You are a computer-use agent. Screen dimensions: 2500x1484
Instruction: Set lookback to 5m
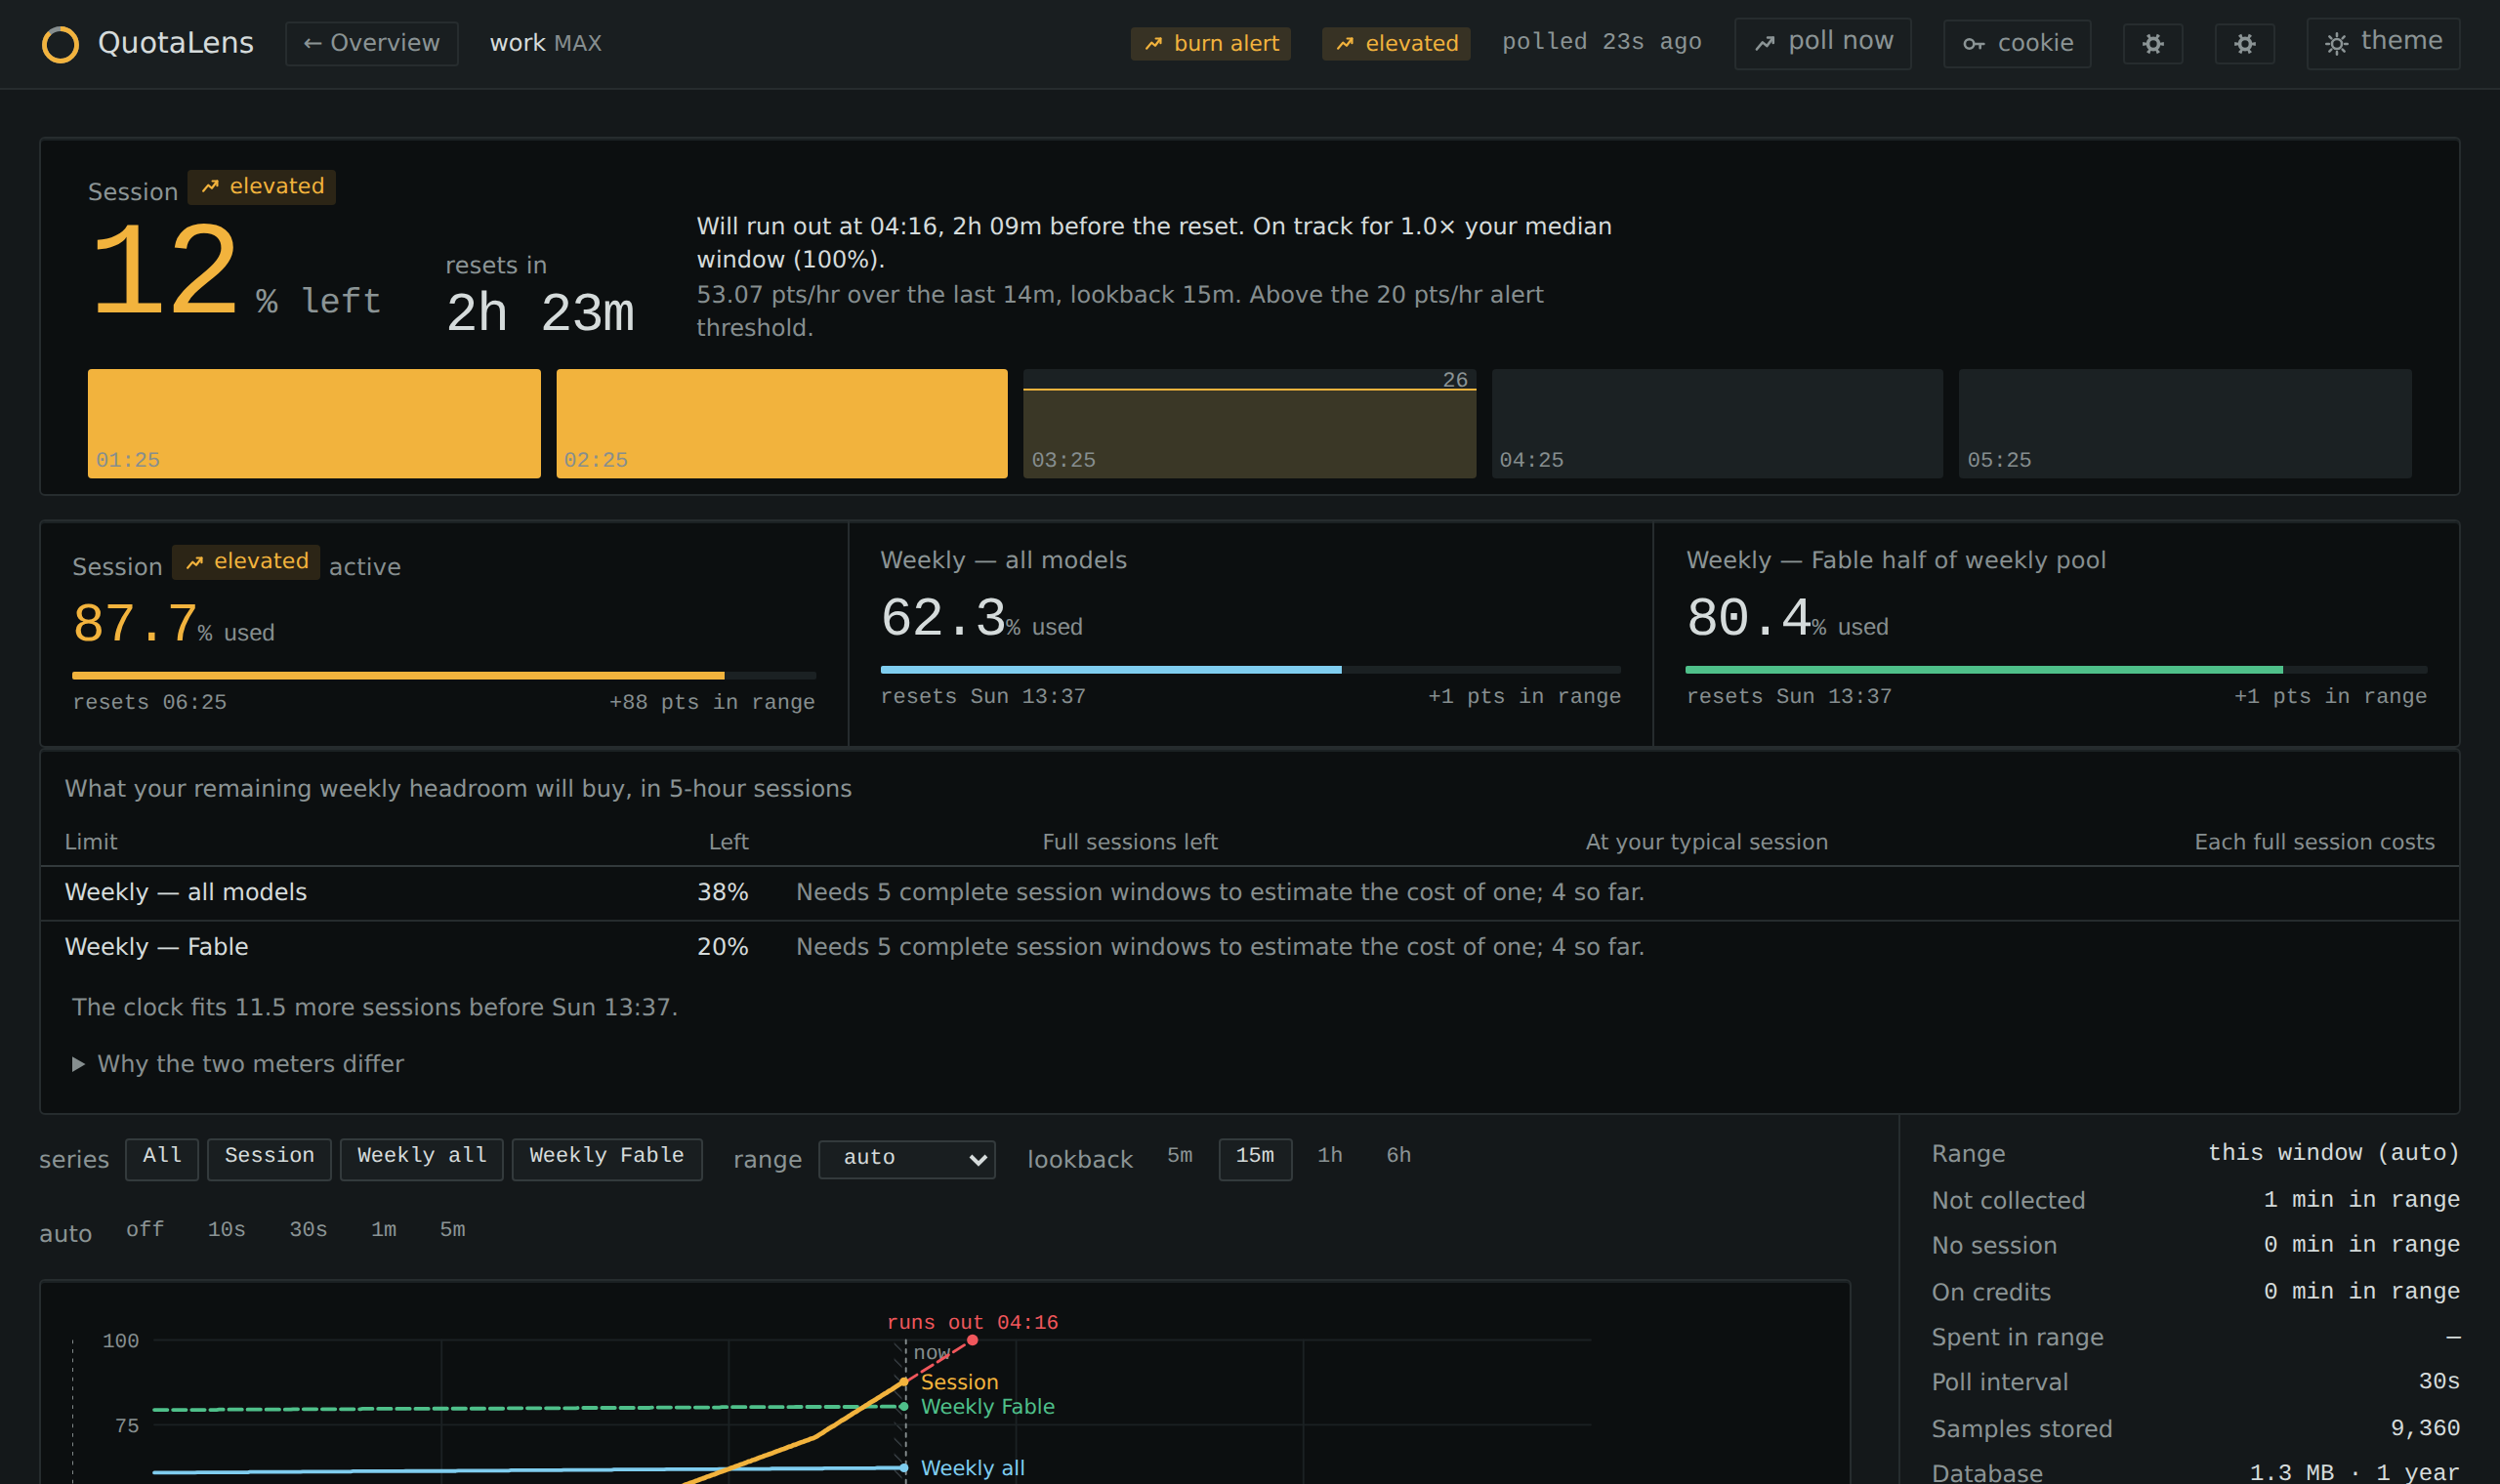pyautogui.click(x=1180, y=1158)
